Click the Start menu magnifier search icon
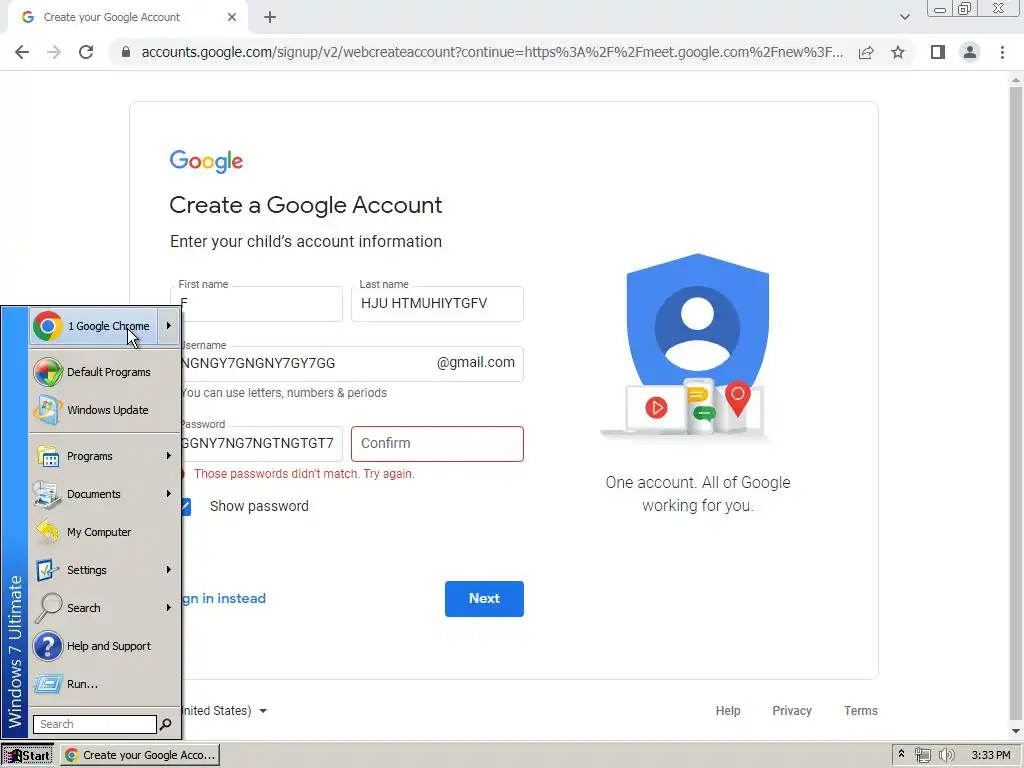The height and width of the screenshot is (768, 1024). coord(166,724)
